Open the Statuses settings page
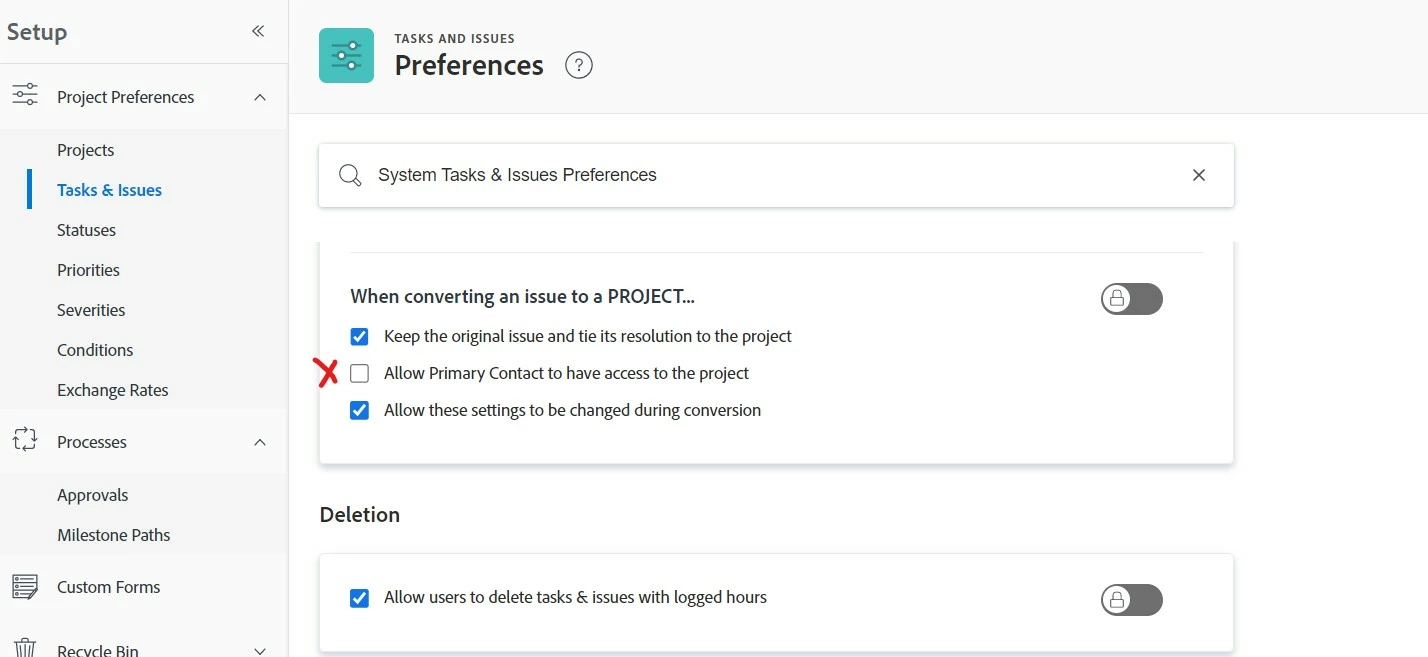1428x657 pixels. (86, 230)
